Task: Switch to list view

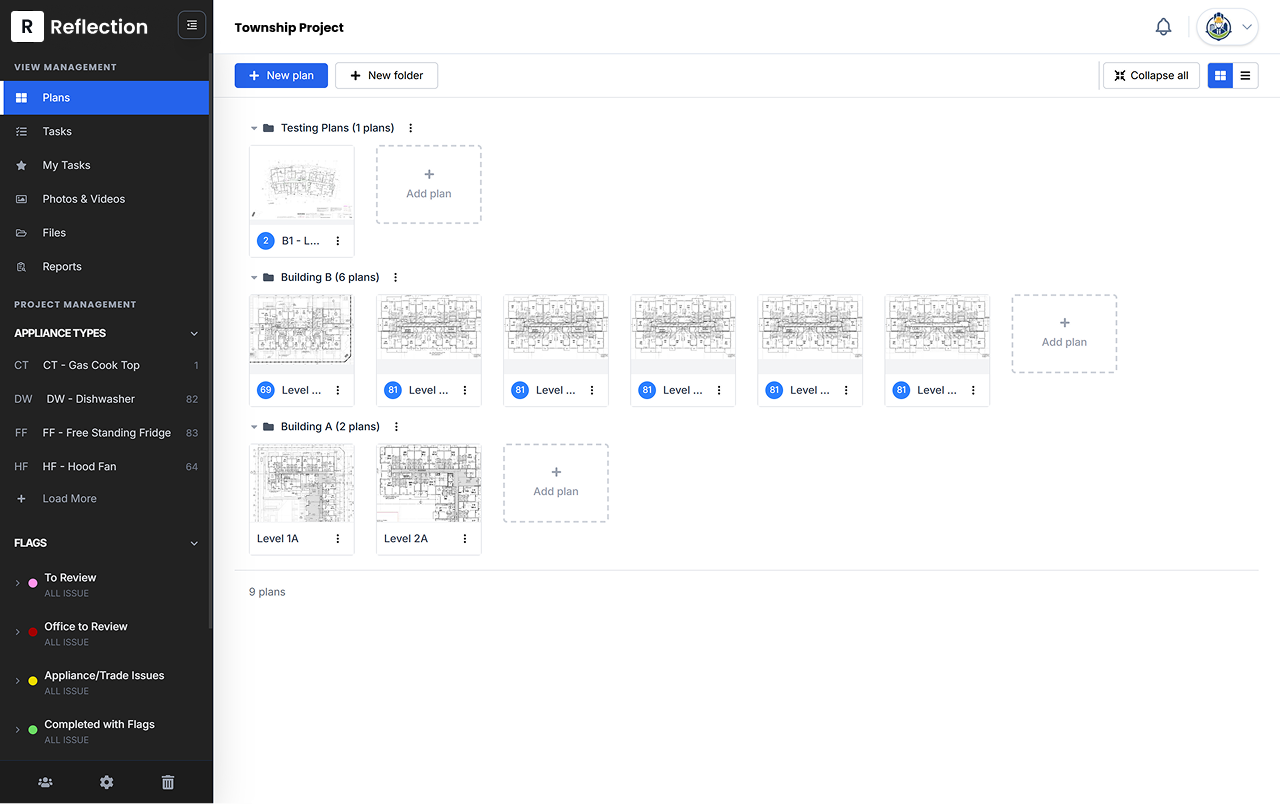Action: coord(1246,75)
